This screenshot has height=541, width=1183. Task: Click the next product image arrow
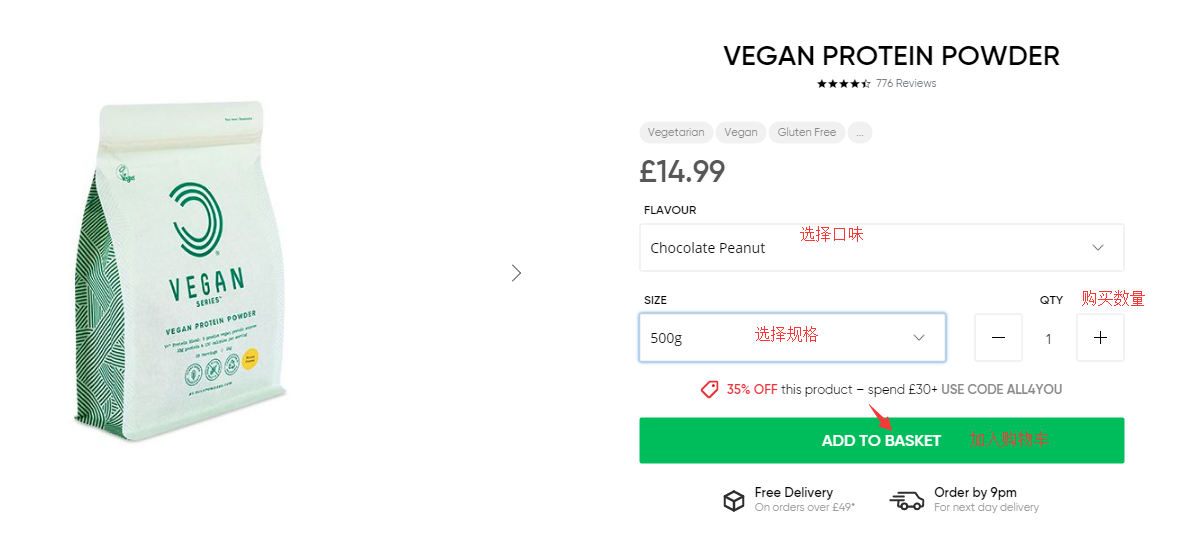516,273
